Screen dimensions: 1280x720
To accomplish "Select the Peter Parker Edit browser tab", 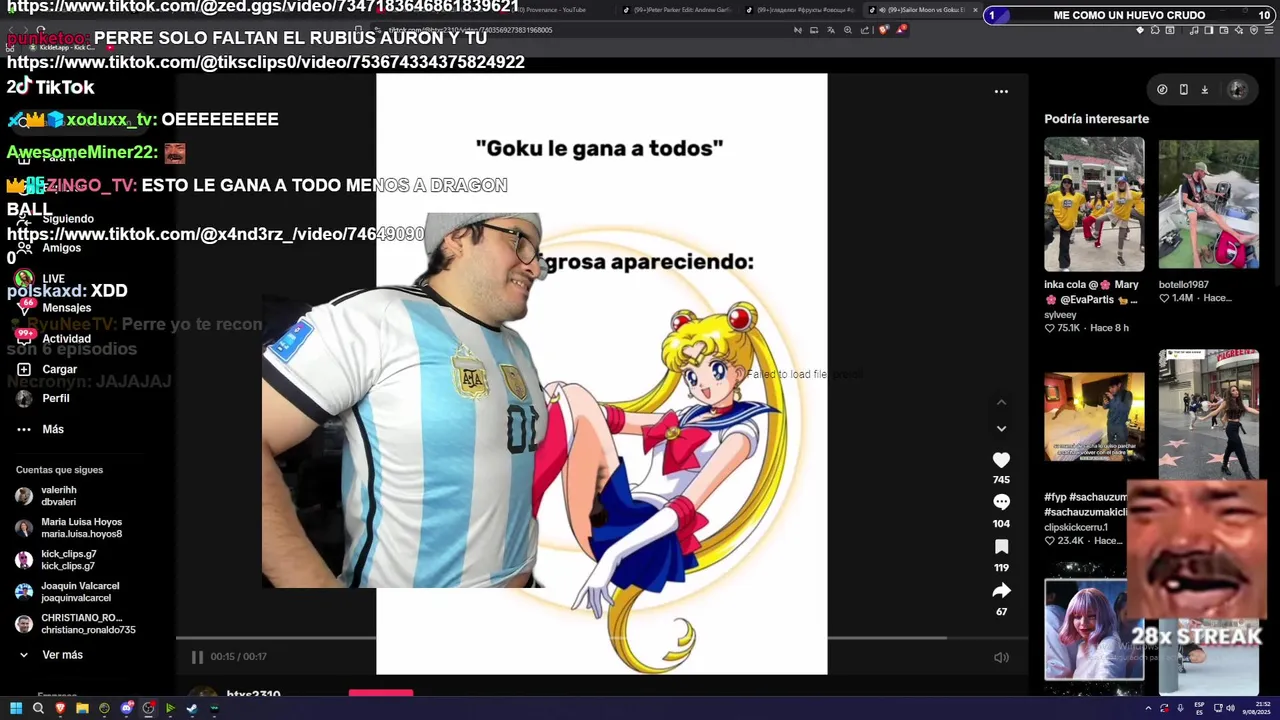I will 677,10.
